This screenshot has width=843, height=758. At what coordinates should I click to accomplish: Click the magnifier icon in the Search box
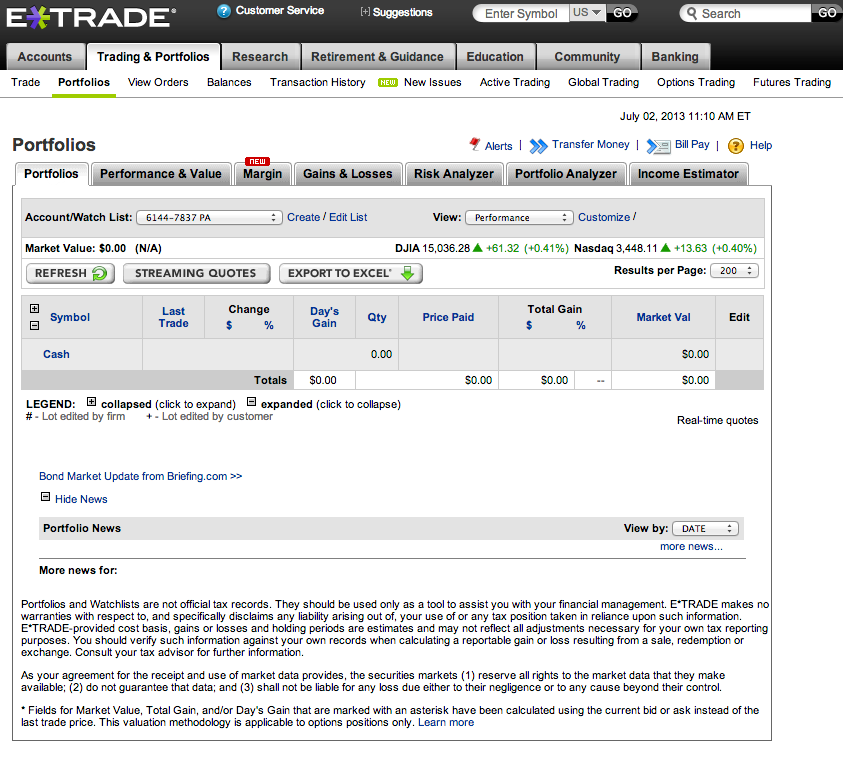tap(692, 13)
